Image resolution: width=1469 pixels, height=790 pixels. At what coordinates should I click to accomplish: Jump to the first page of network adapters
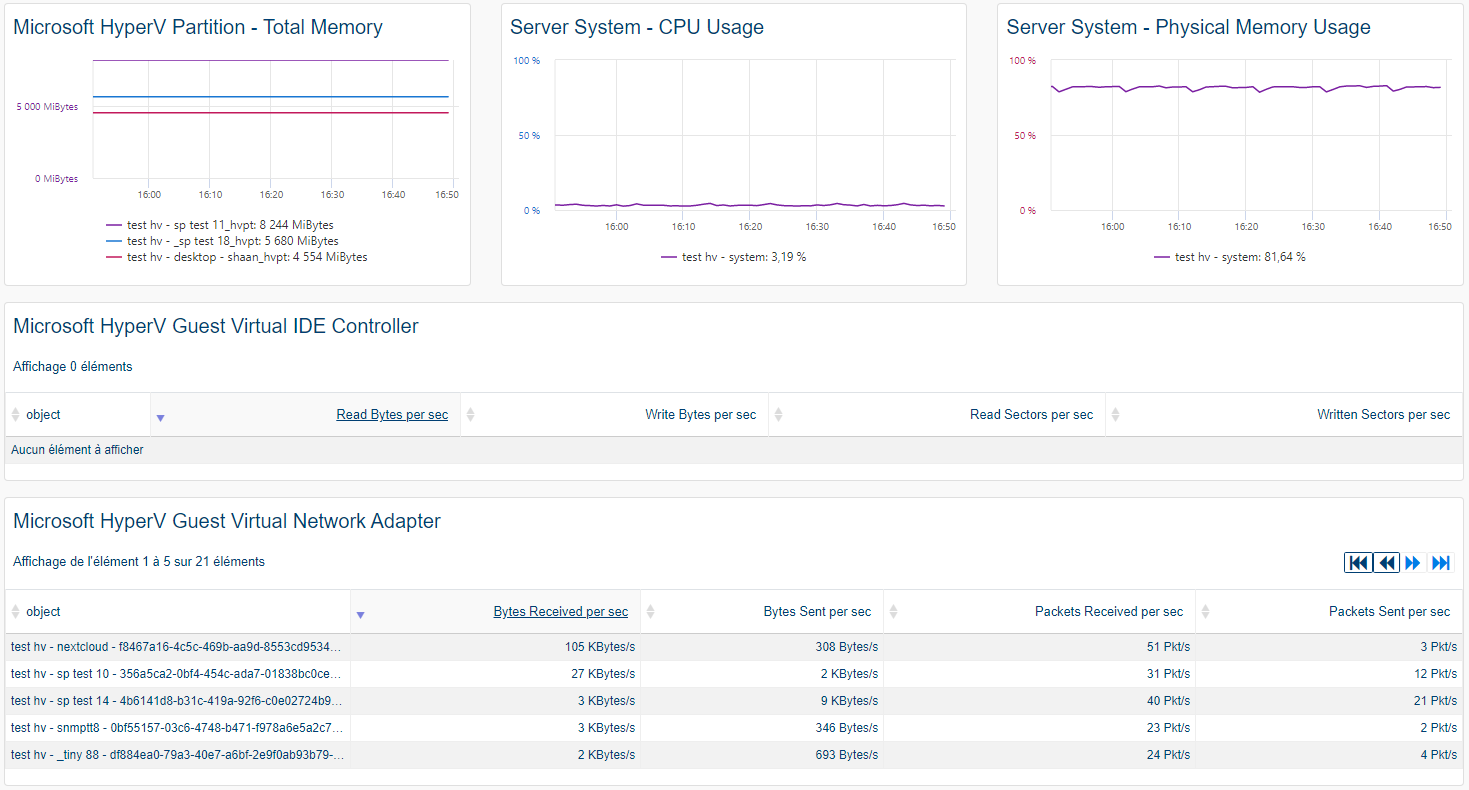pos(1358,562)
